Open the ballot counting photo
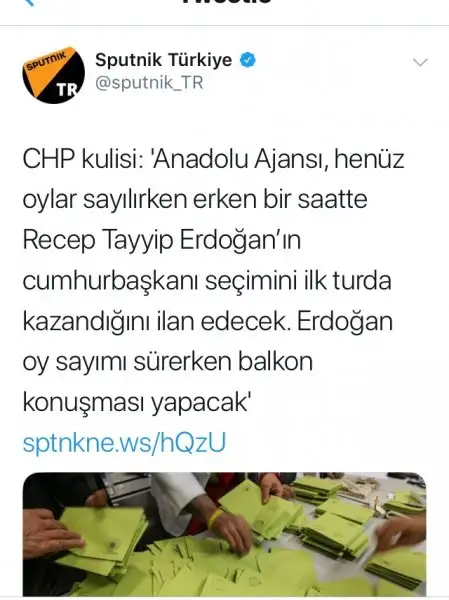The height and width of the screenshot is (600, 449). tap(224, 534)
